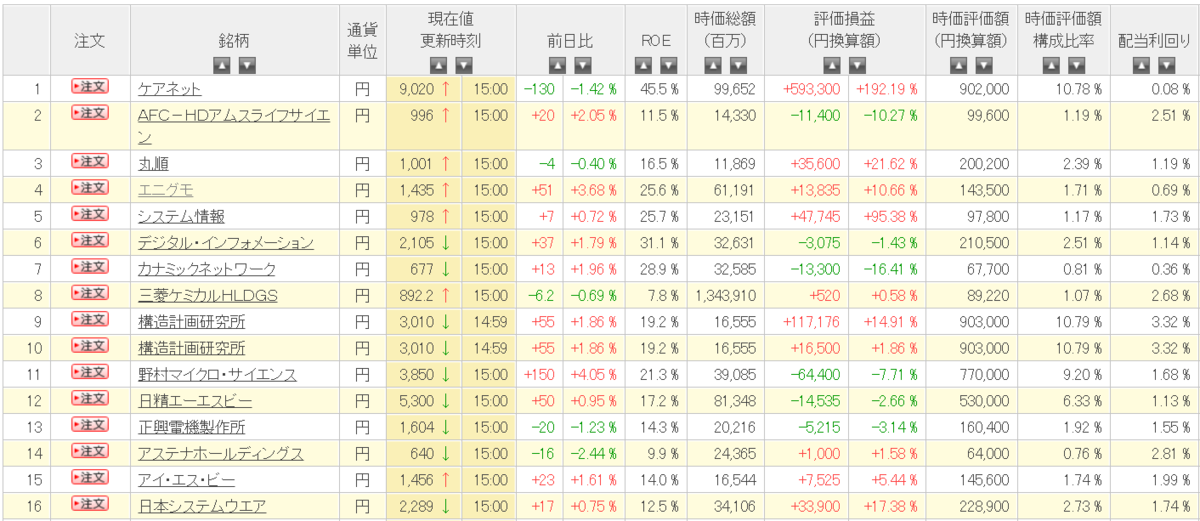Select day change value +150
This screenshot has width=1200, height=521.
pos(539,375)
